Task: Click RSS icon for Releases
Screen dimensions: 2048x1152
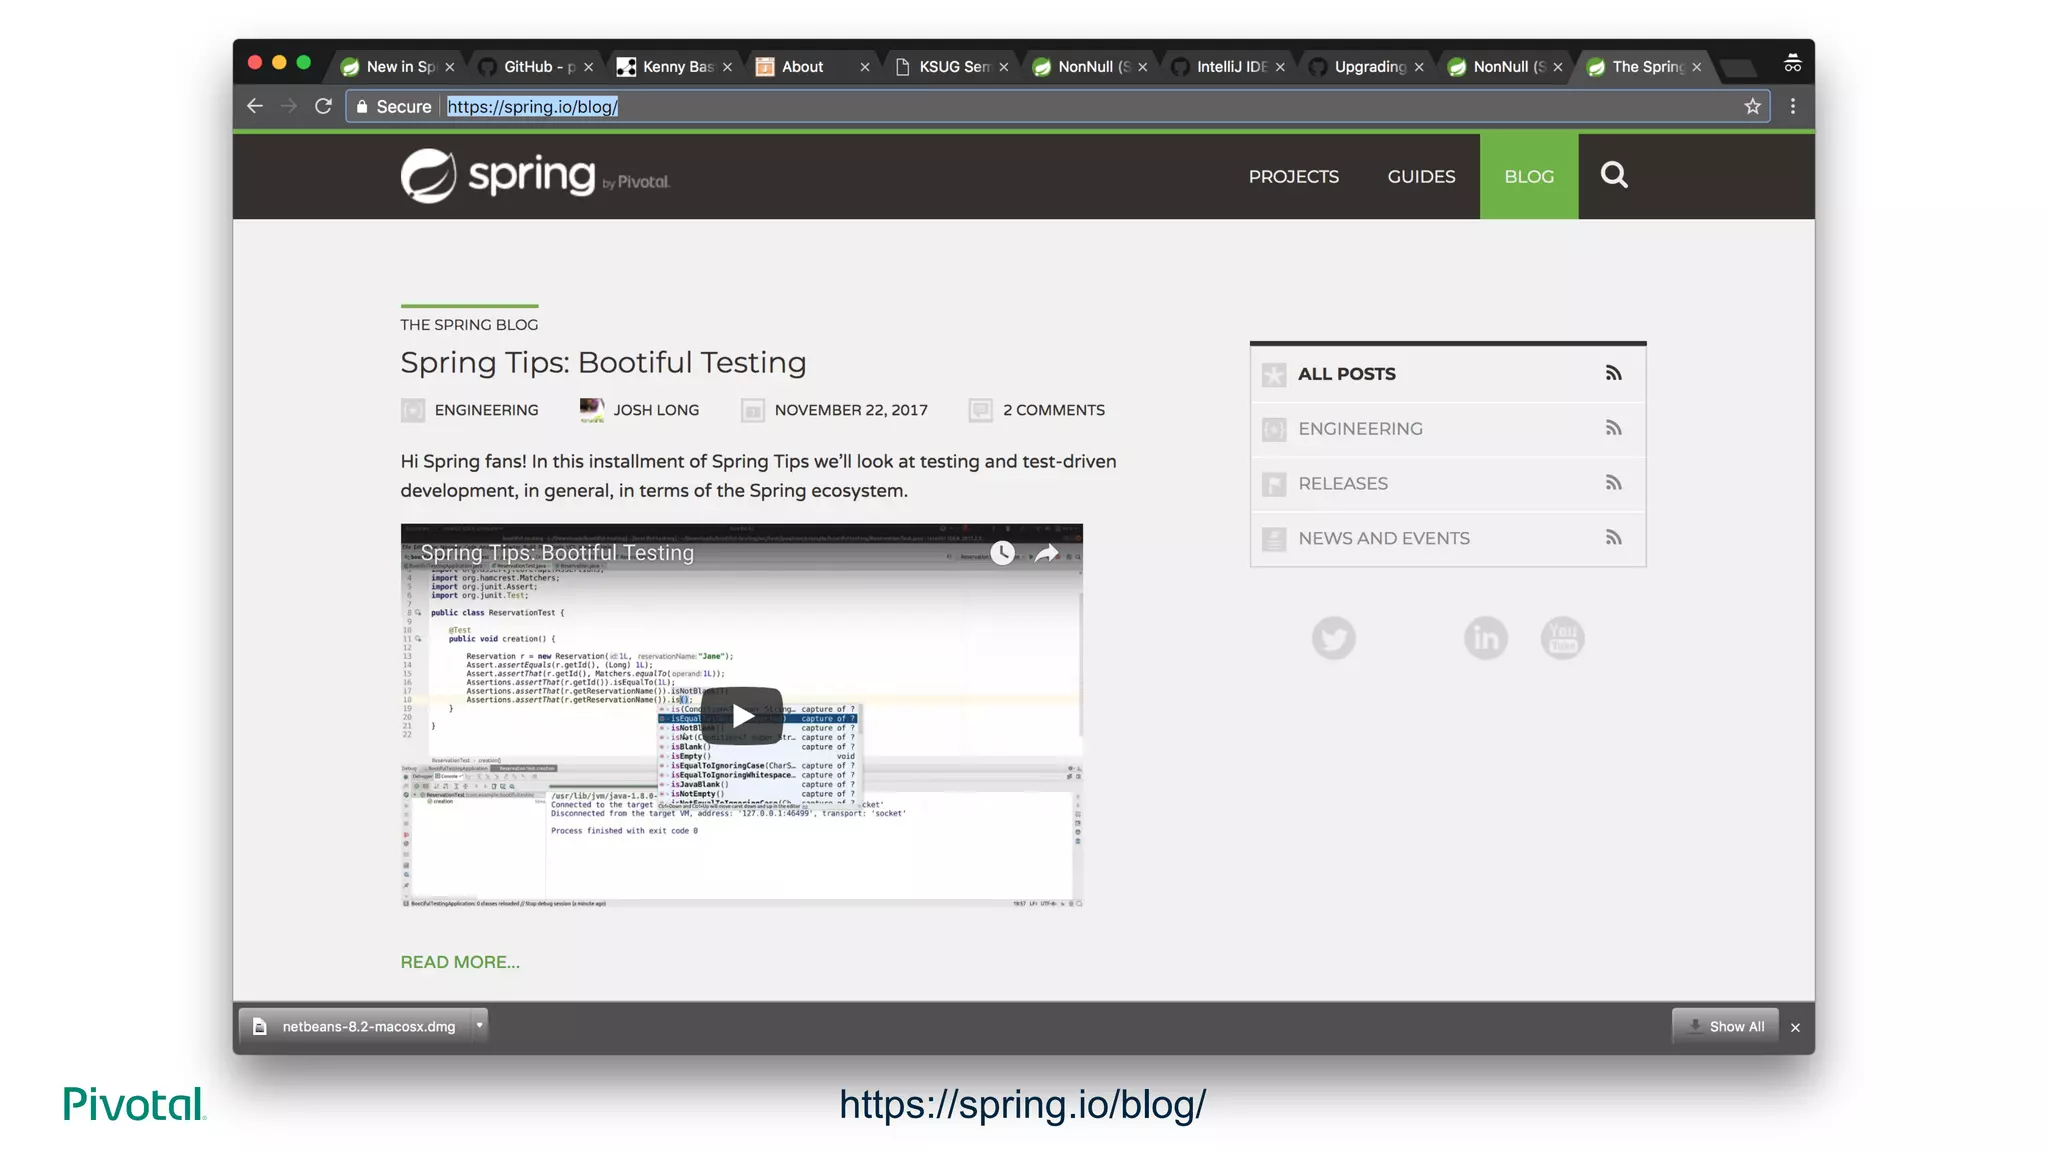Action: coord(1613,483)
